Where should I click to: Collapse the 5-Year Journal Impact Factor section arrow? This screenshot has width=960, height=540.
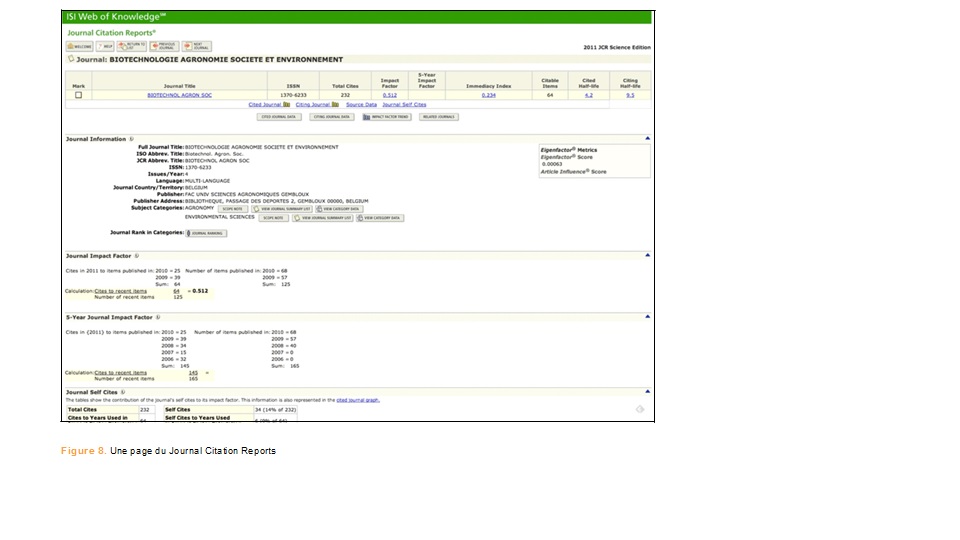click(x=647, y=317)
